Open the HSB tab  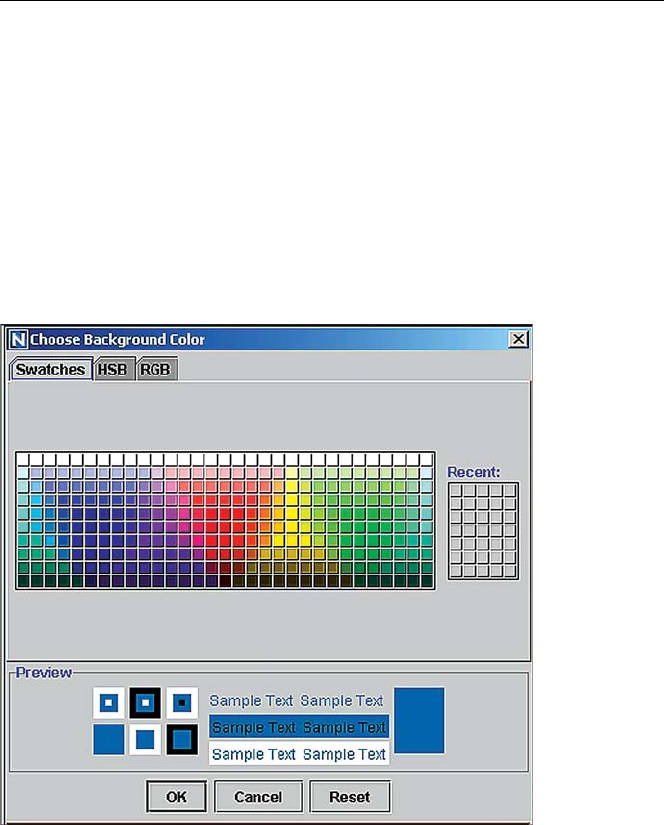tap(113, 369)
